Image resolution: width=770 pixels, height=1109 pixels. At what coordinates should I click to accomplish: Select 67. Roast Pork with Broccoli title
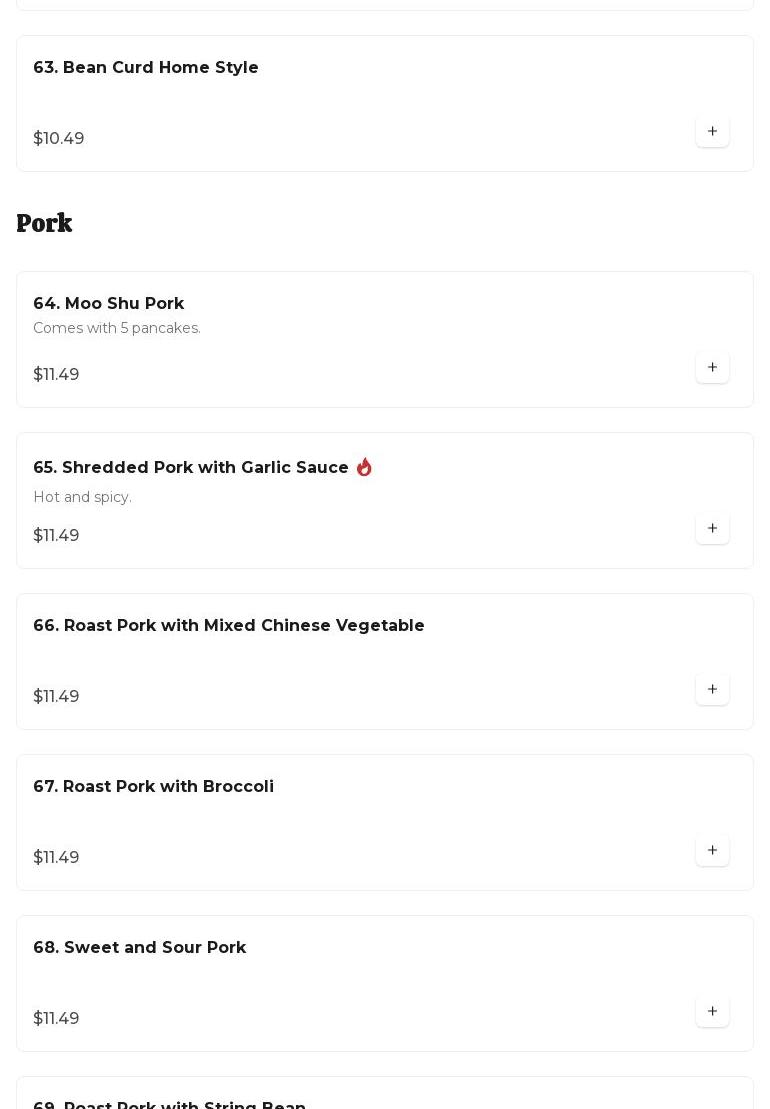tap(154, 787)
